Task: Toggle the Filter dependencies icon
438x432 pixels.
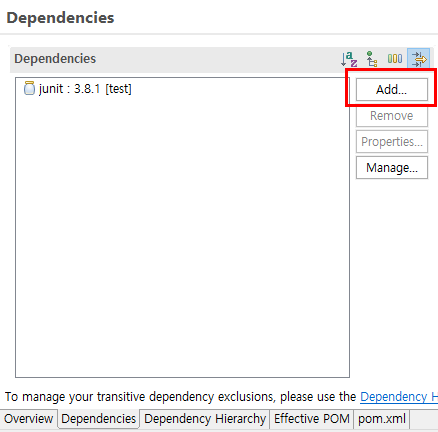Action: click(419, 59)
